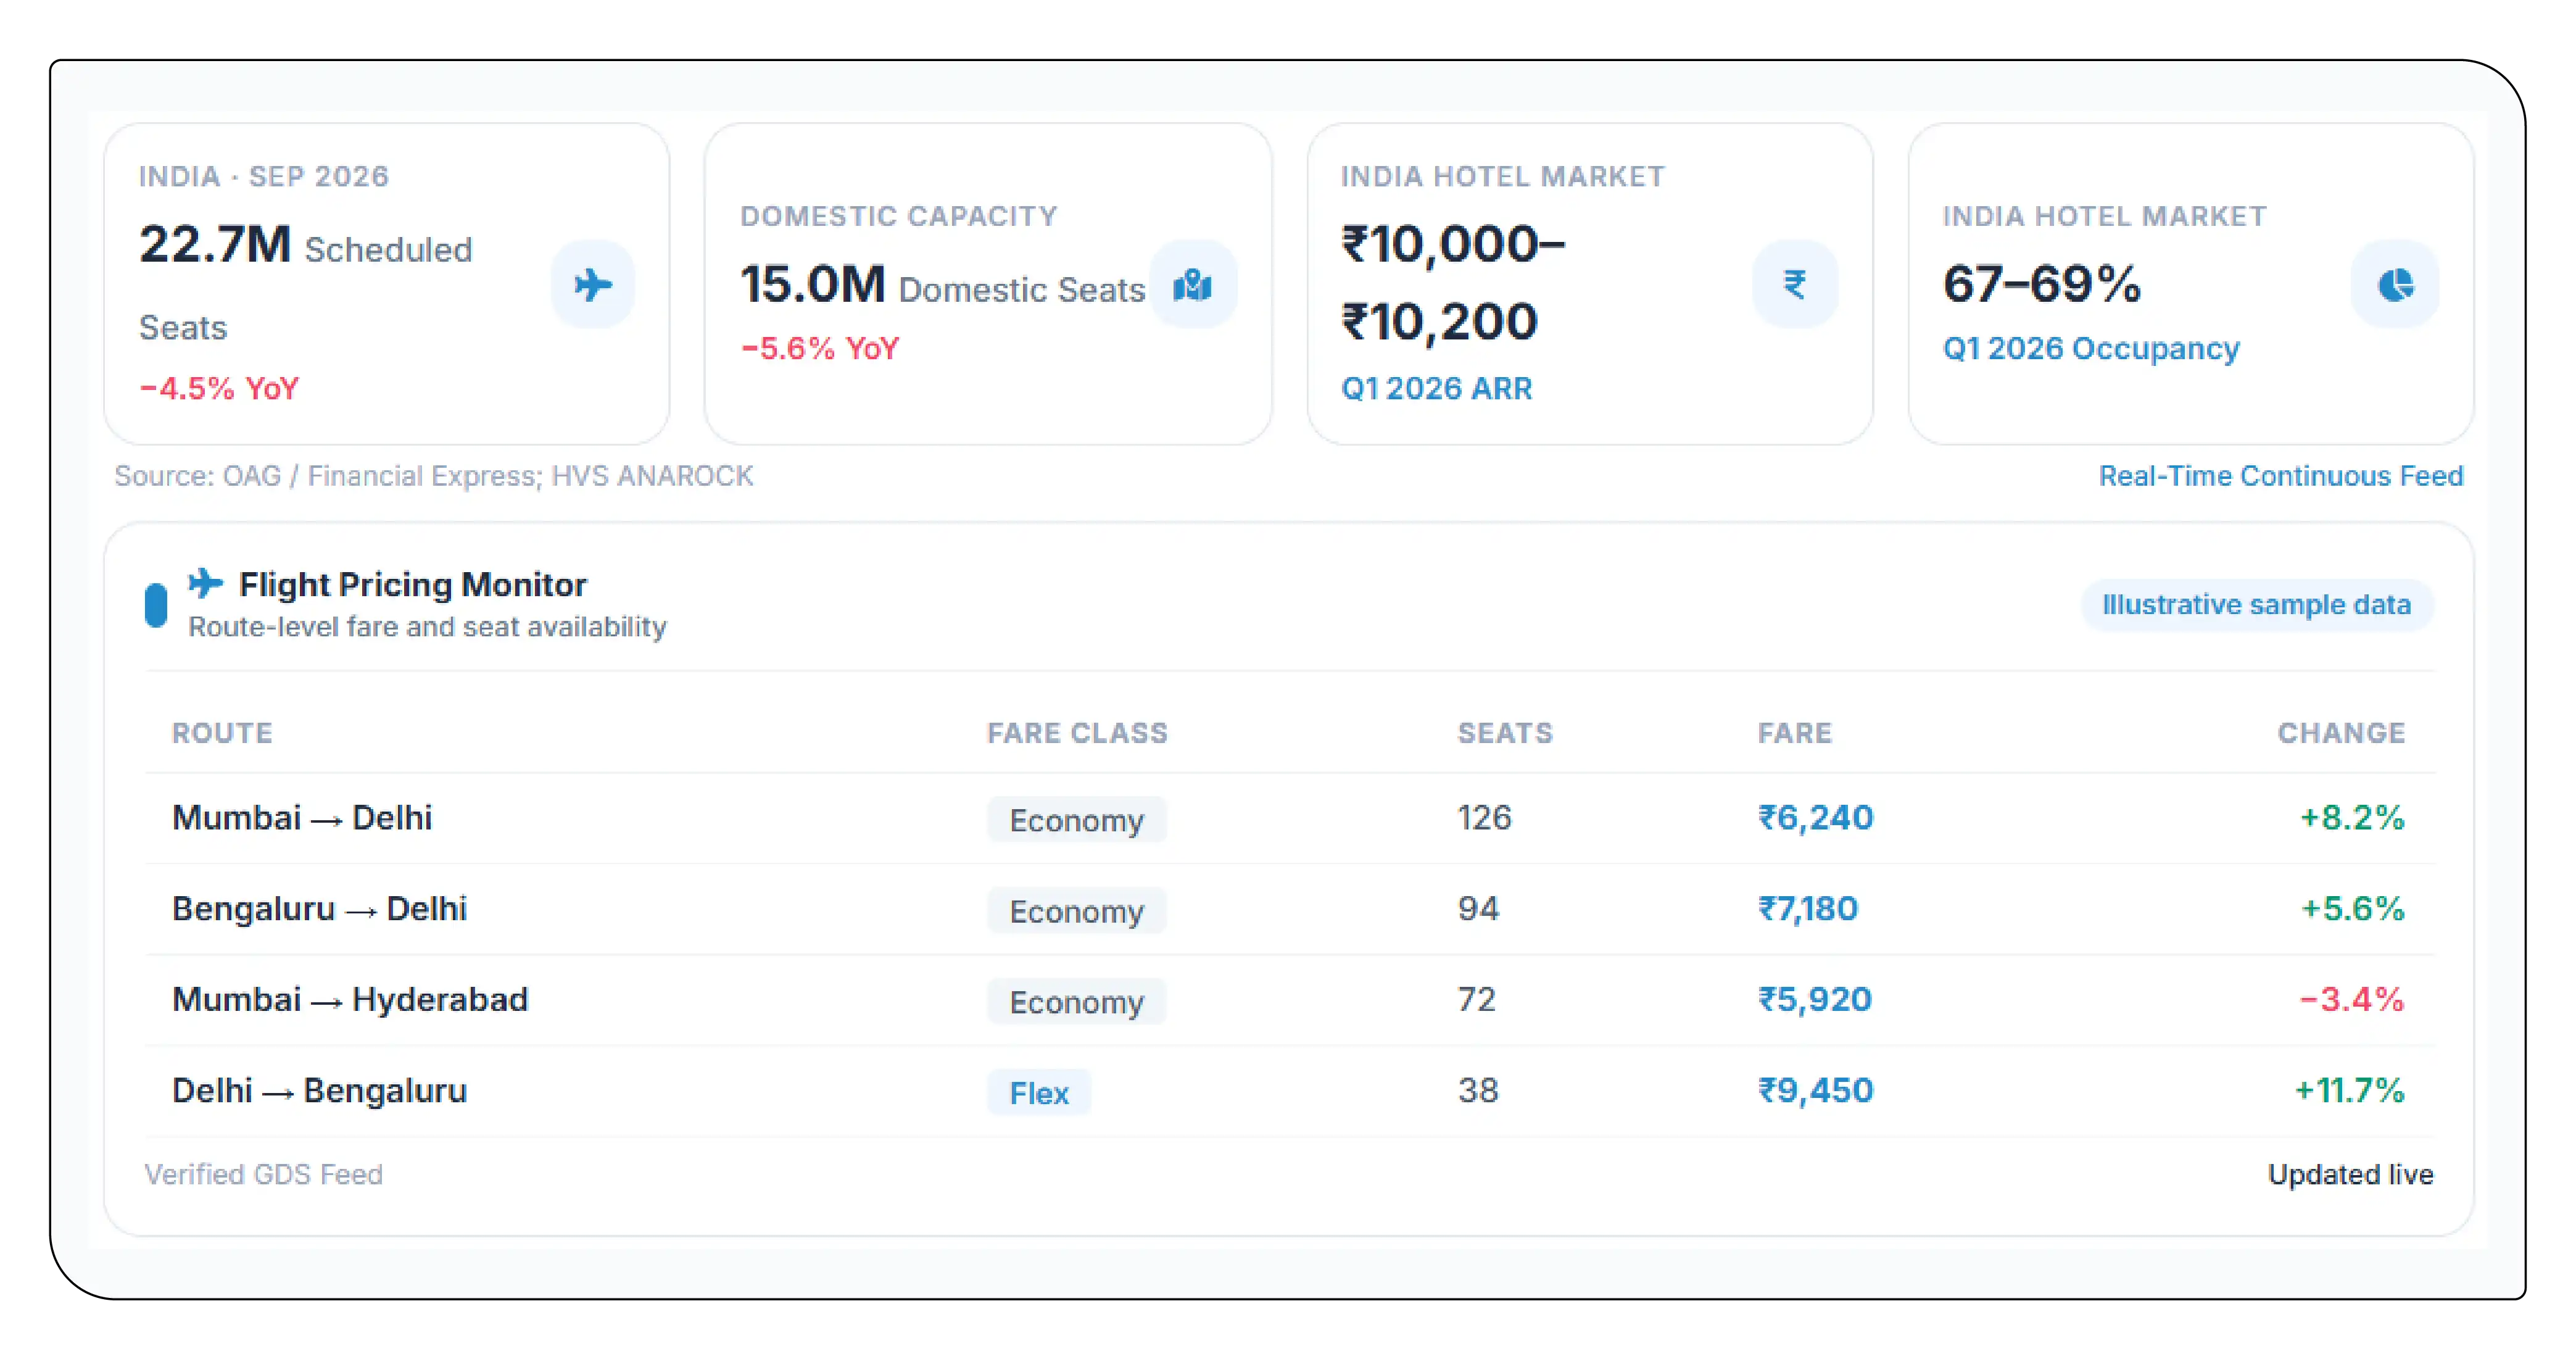Click Economy tag in Mumbai → Delhi row

pyautogui.click(x=1076, y=820)
